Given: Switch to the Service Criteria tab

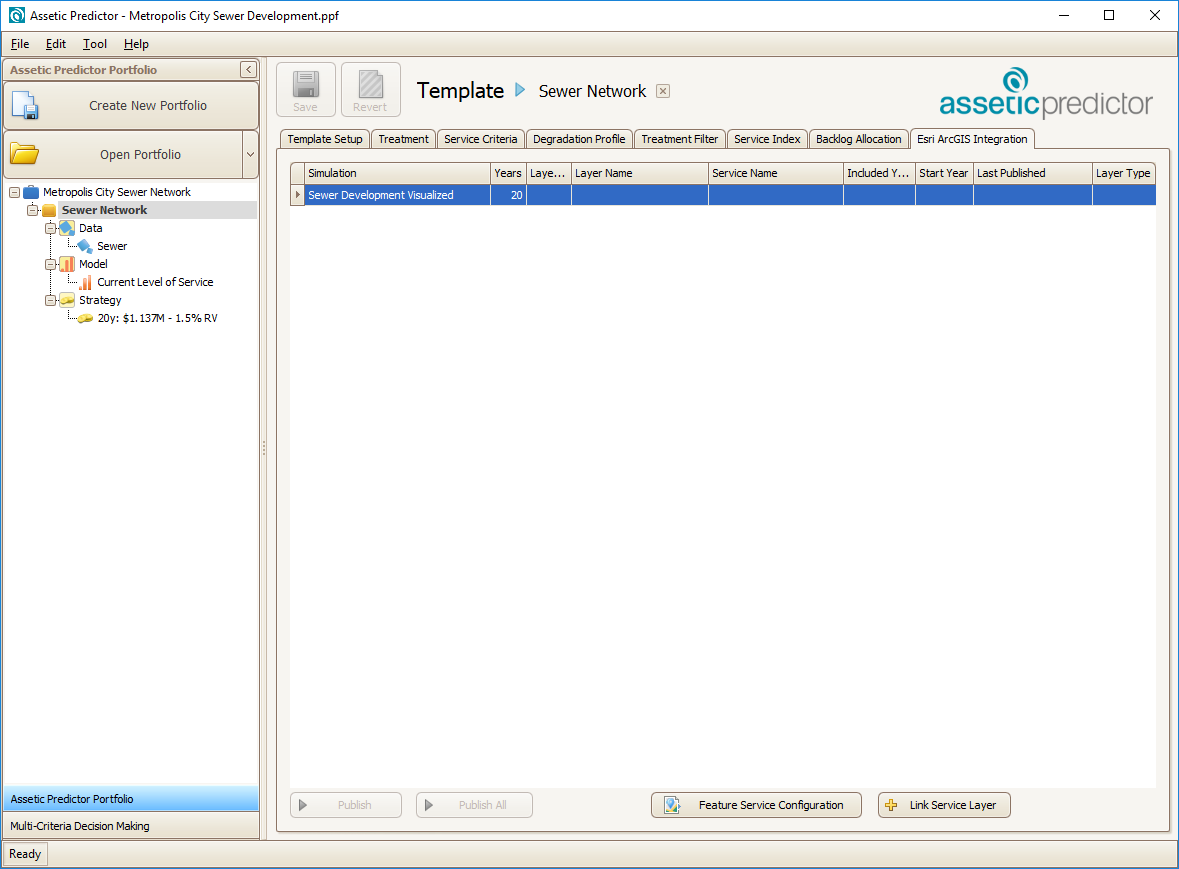Looking at the screenshot, I should pyautogui.click(x=480, y=139).
